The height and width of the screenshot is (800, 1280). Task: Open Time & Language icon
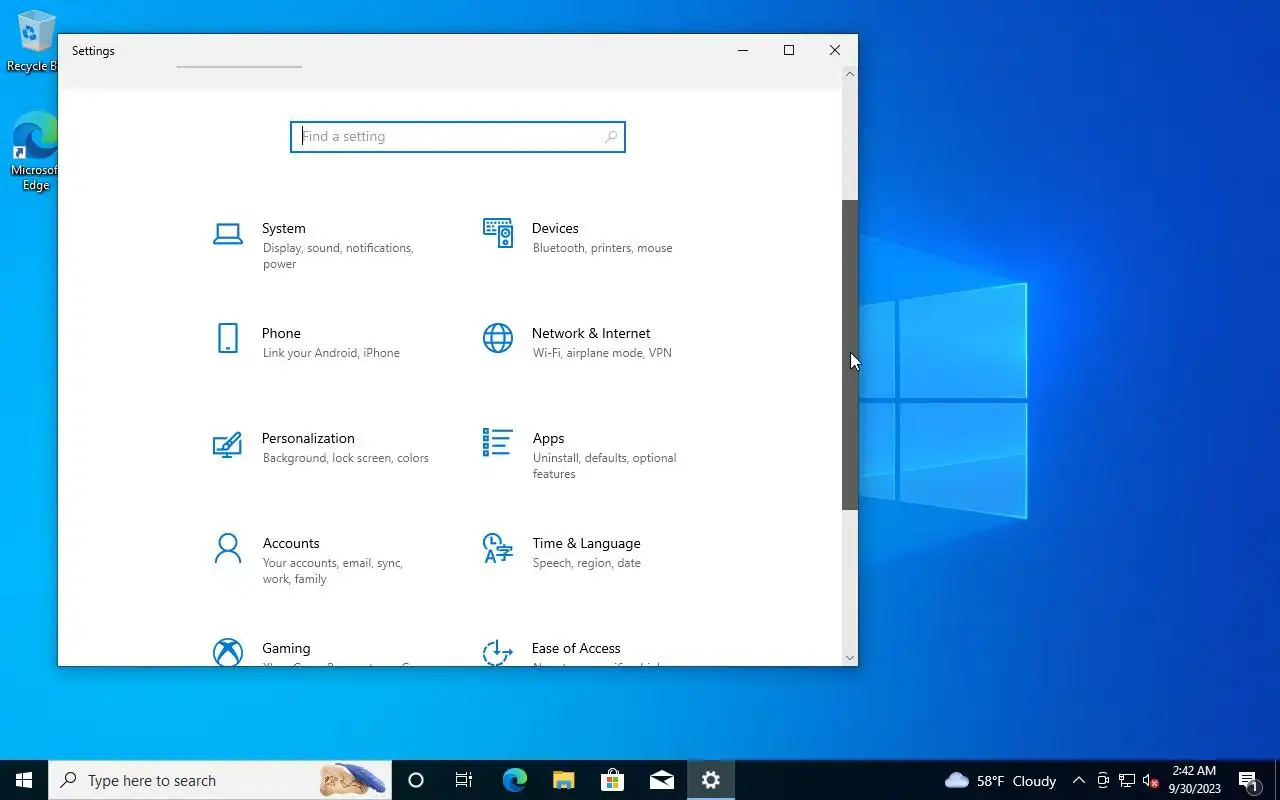498,548
